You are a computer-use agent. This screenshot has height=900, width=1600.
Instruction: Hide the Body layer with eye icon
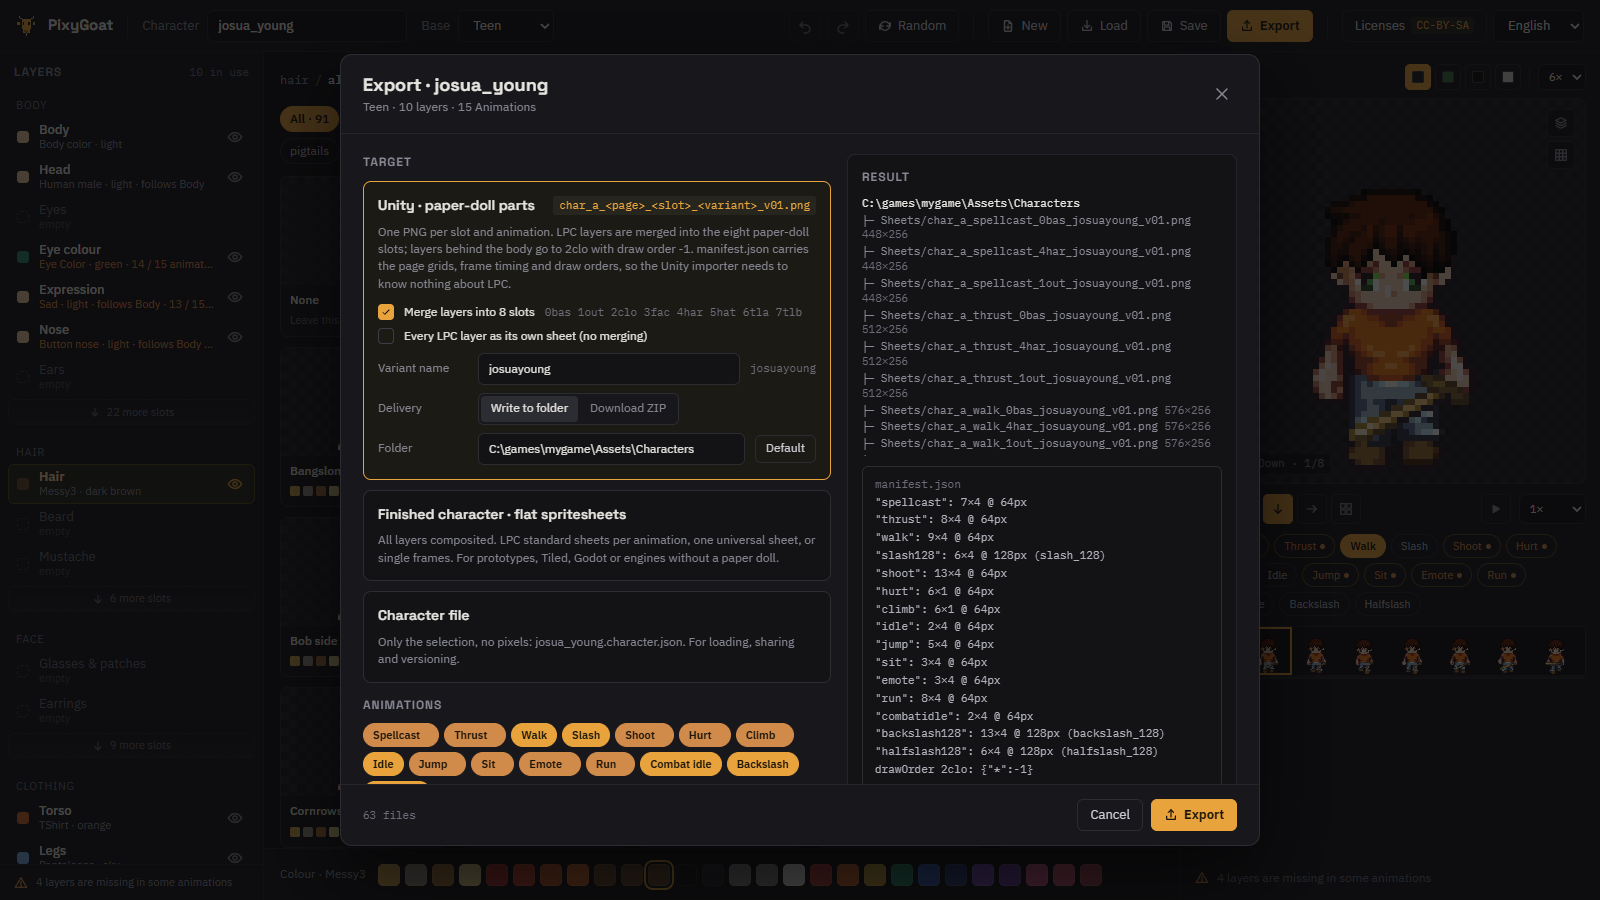[x=235, y=137]
